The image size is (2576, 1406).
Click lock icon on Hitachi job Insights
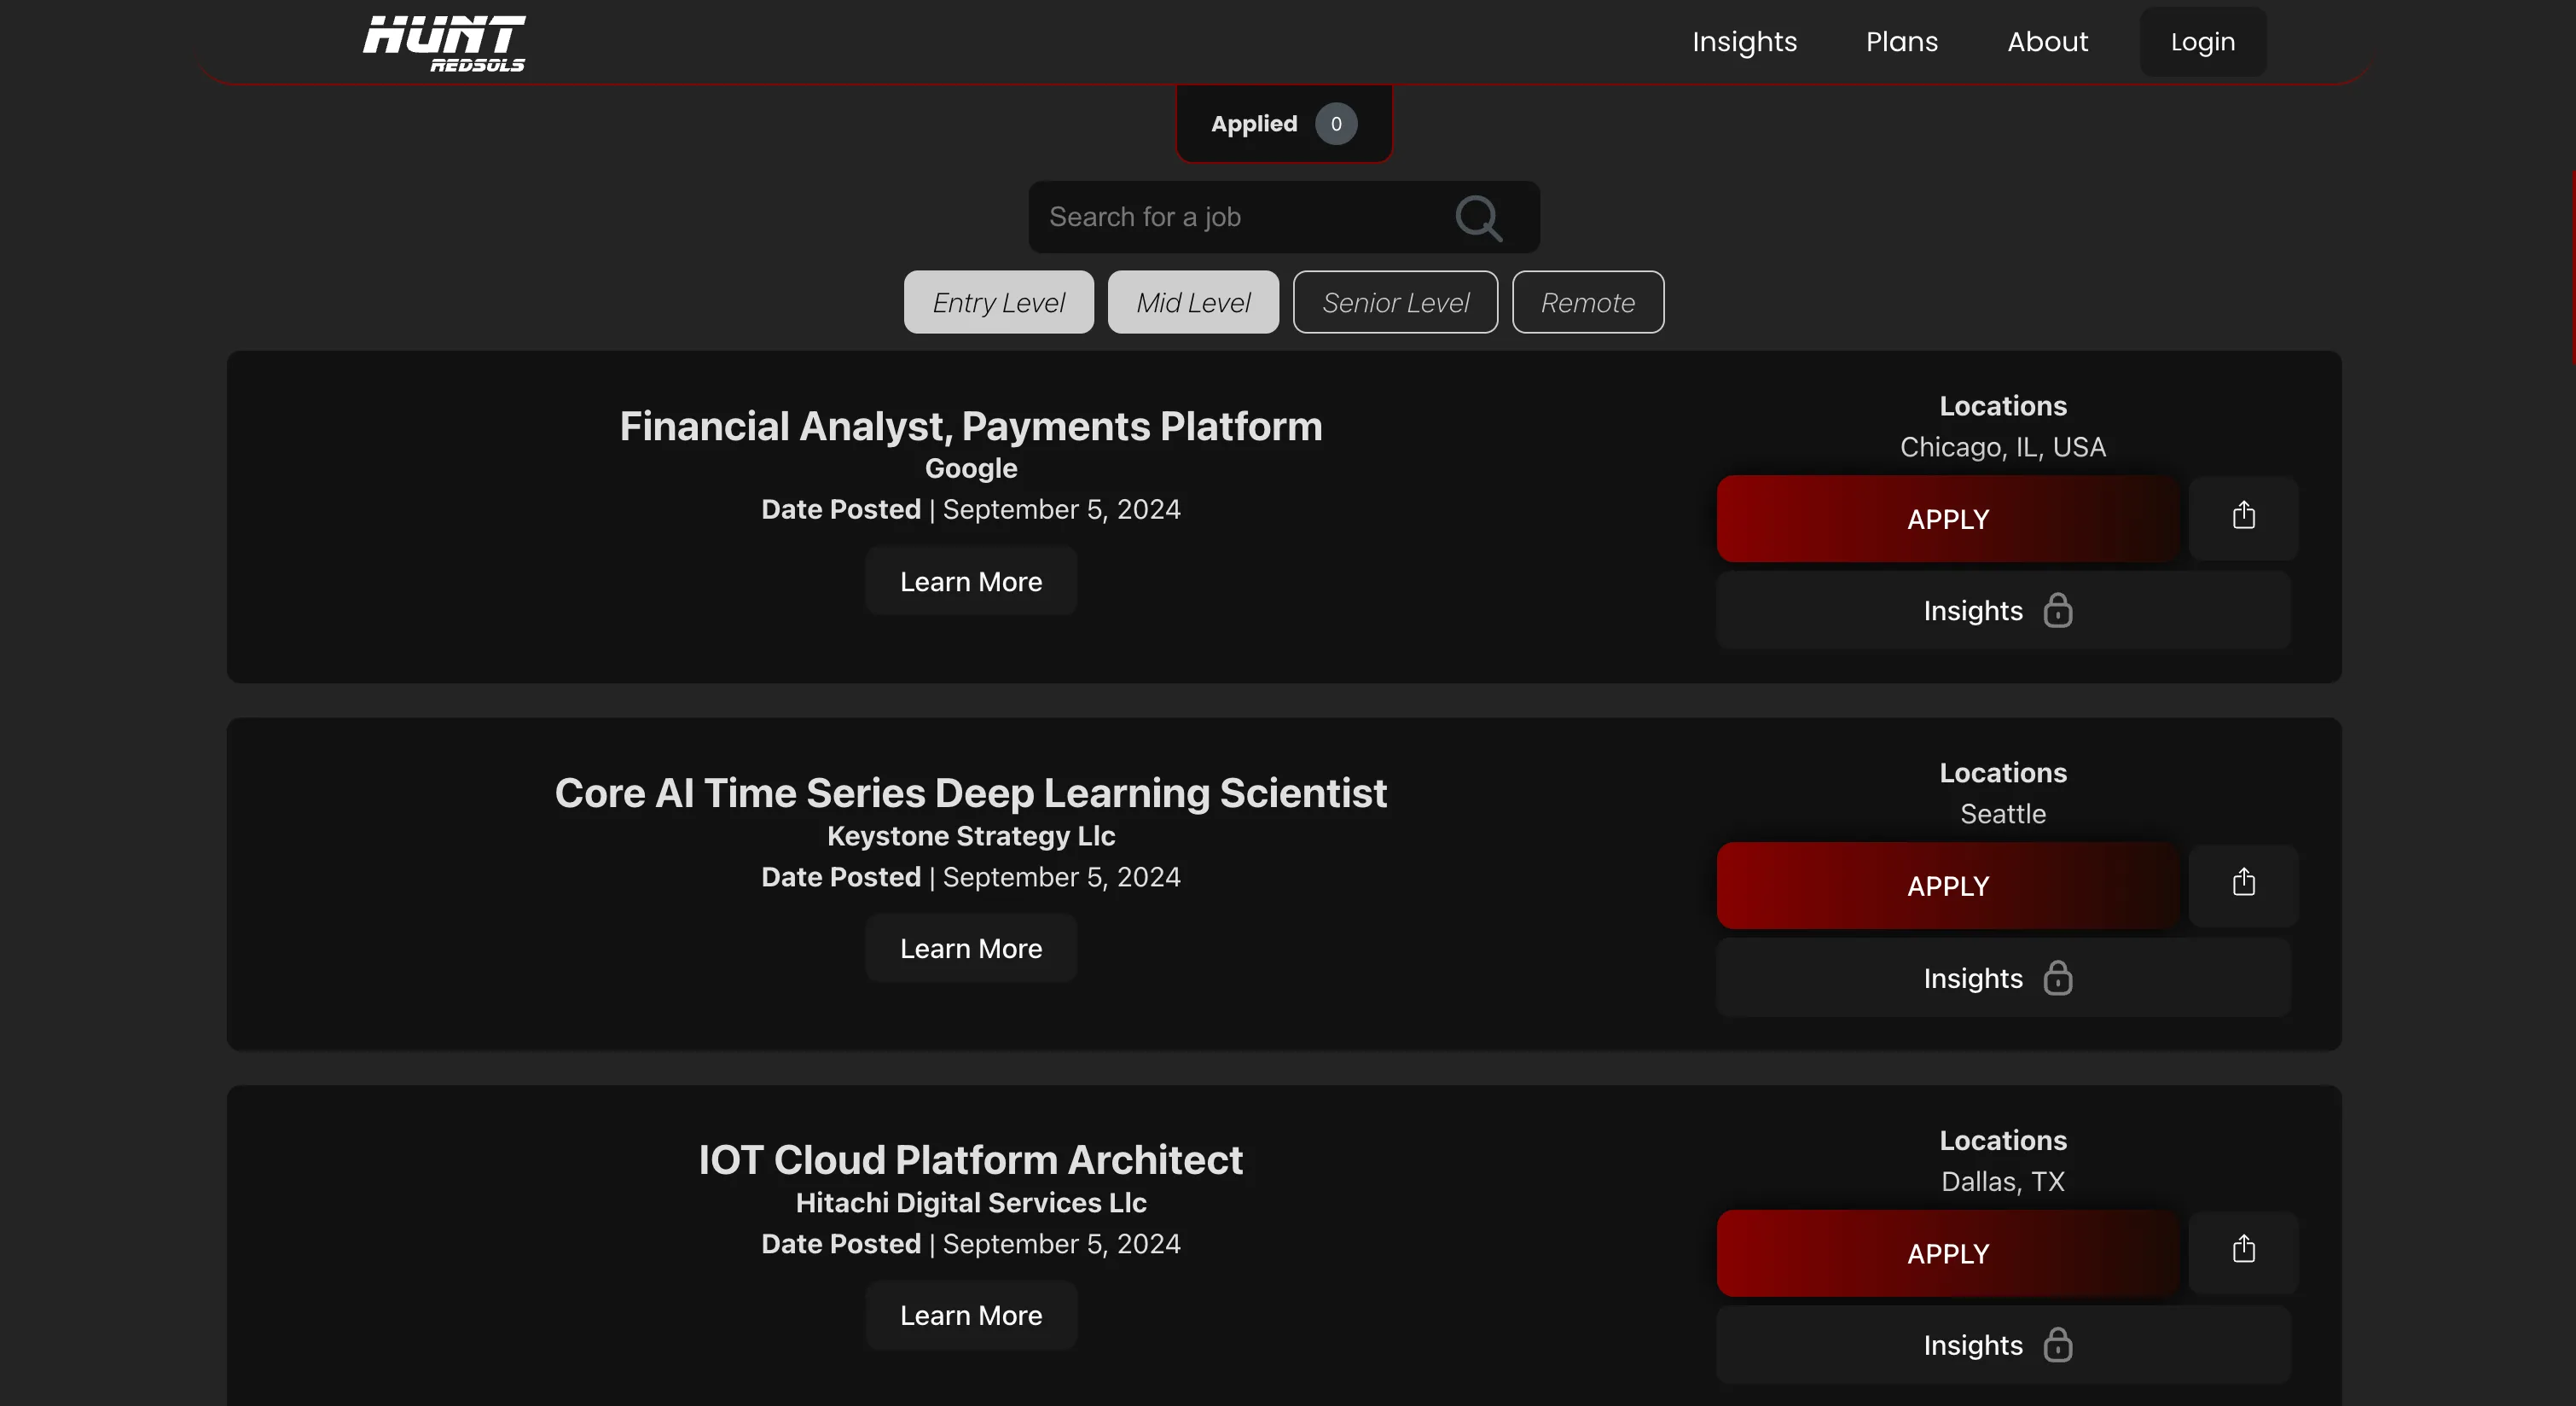click(2057, 1344)
